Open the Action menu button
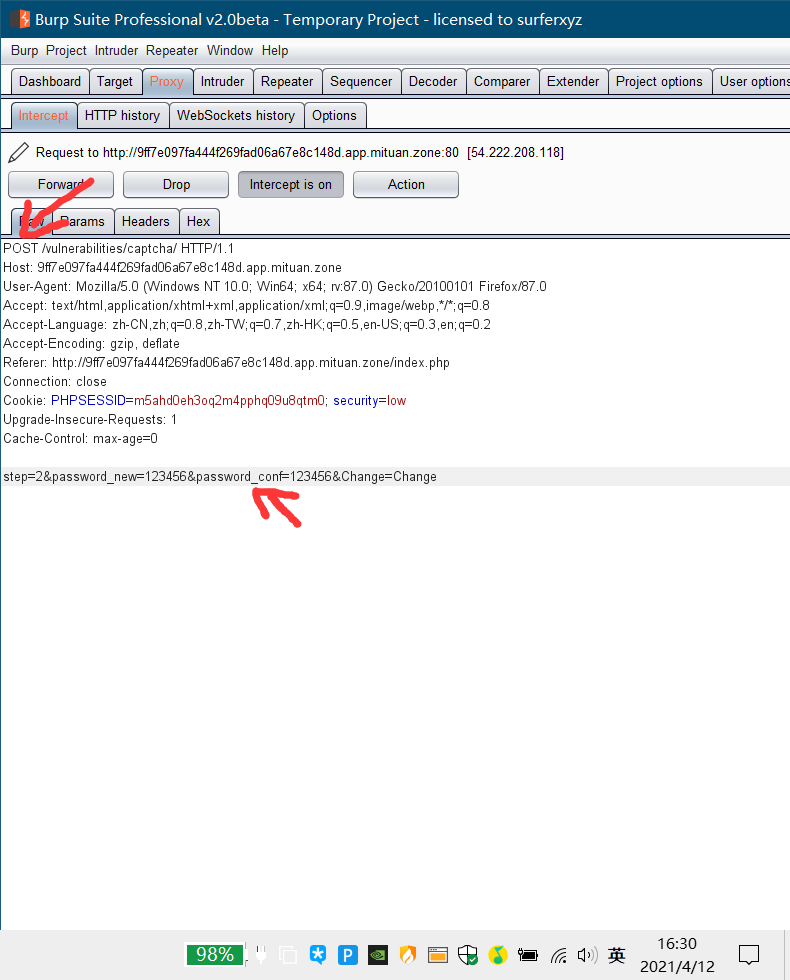 [x=406, y=184]
